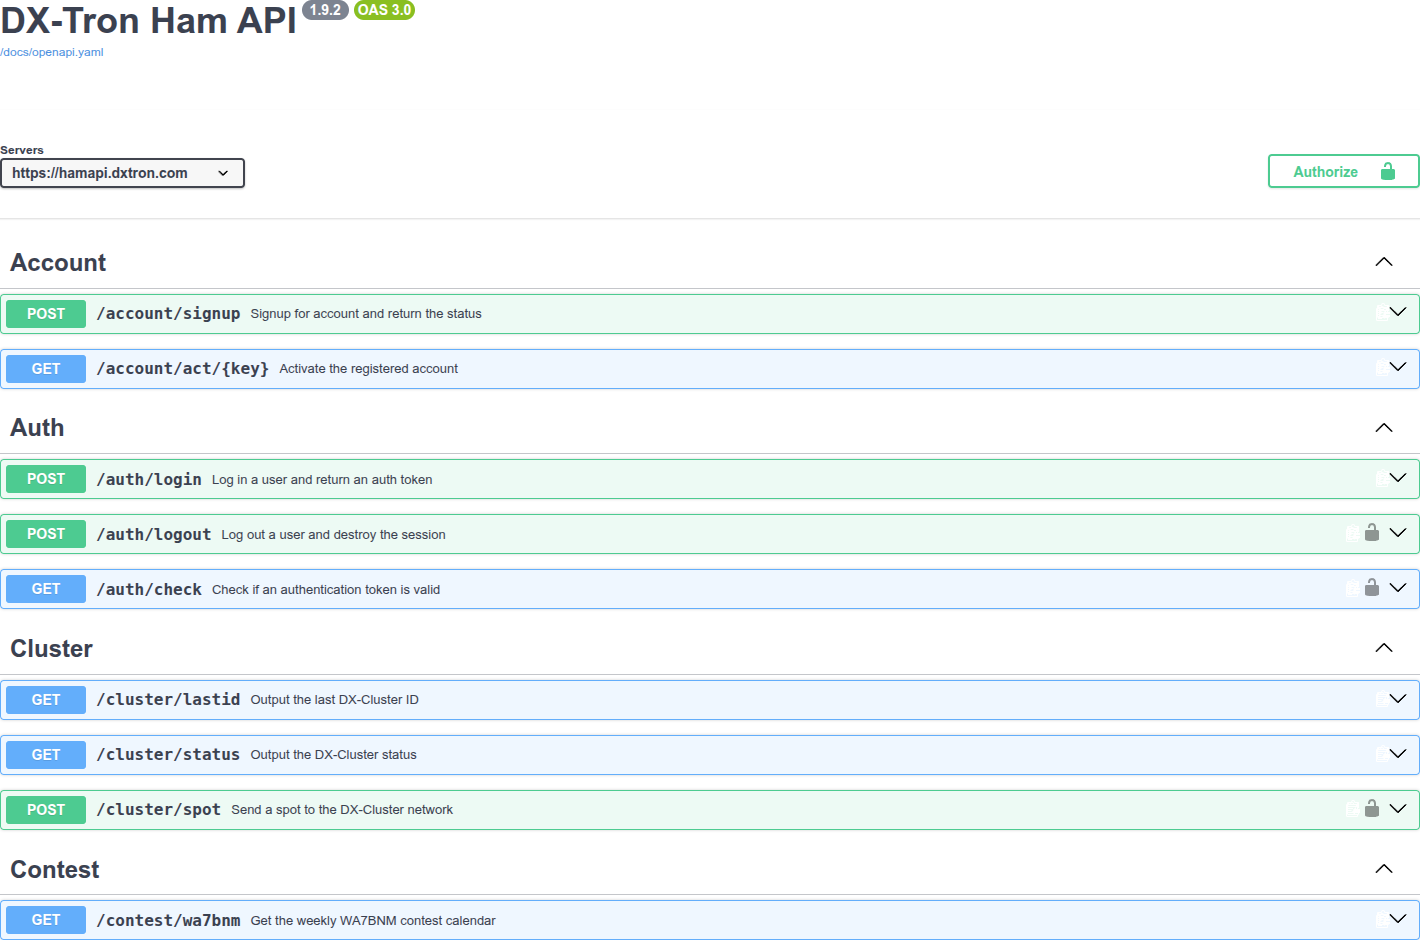This screenshot has width=1420, height=940.
Task: Copy the /contest/wa7bnm path to clipboard
Action: [1382, 920]
